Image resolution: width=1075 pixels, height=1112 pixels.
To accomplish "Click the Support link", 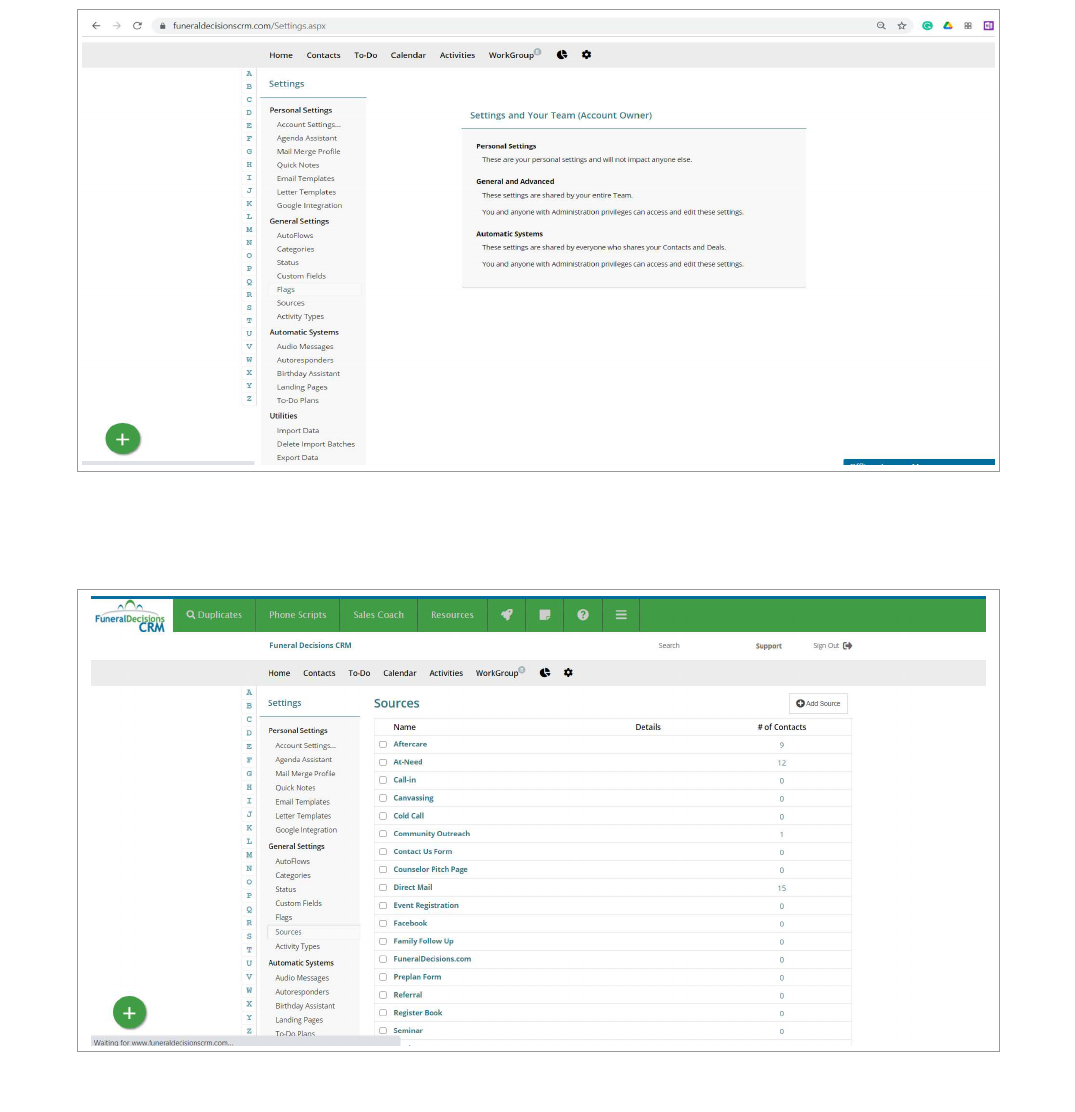I will point(768,646).
